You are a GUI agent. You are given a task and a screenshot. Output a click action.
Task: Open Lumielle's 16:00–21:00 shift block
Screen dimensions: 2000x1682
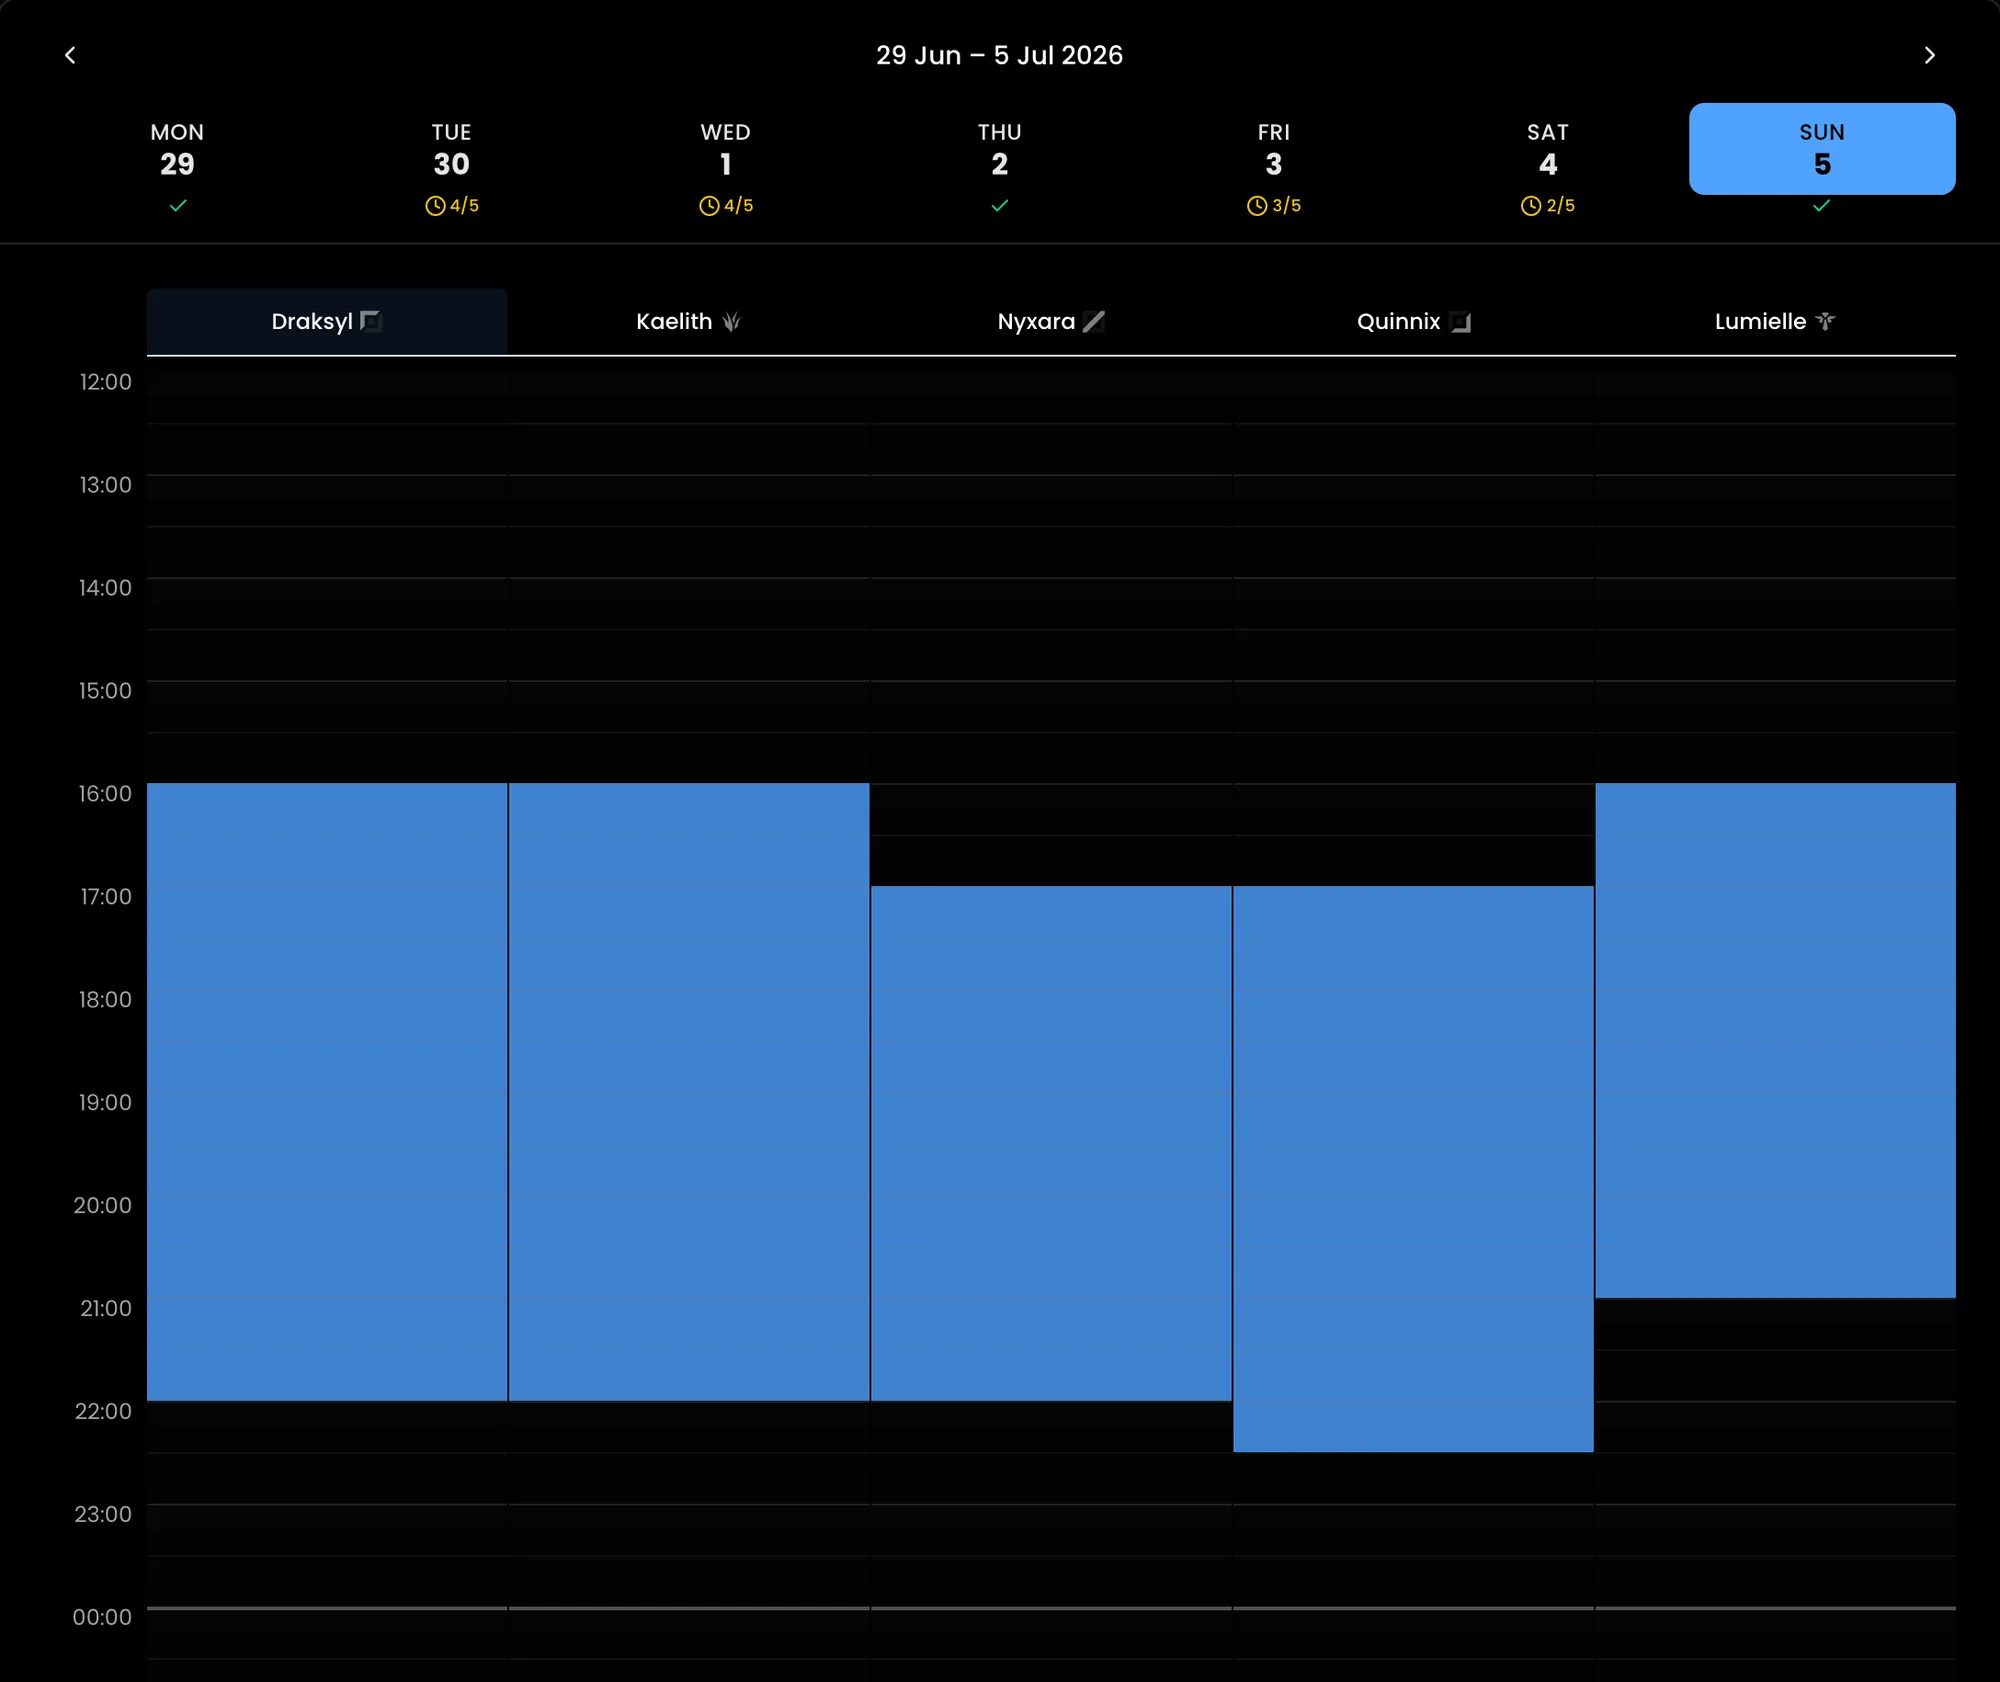click(1775, 1040)
